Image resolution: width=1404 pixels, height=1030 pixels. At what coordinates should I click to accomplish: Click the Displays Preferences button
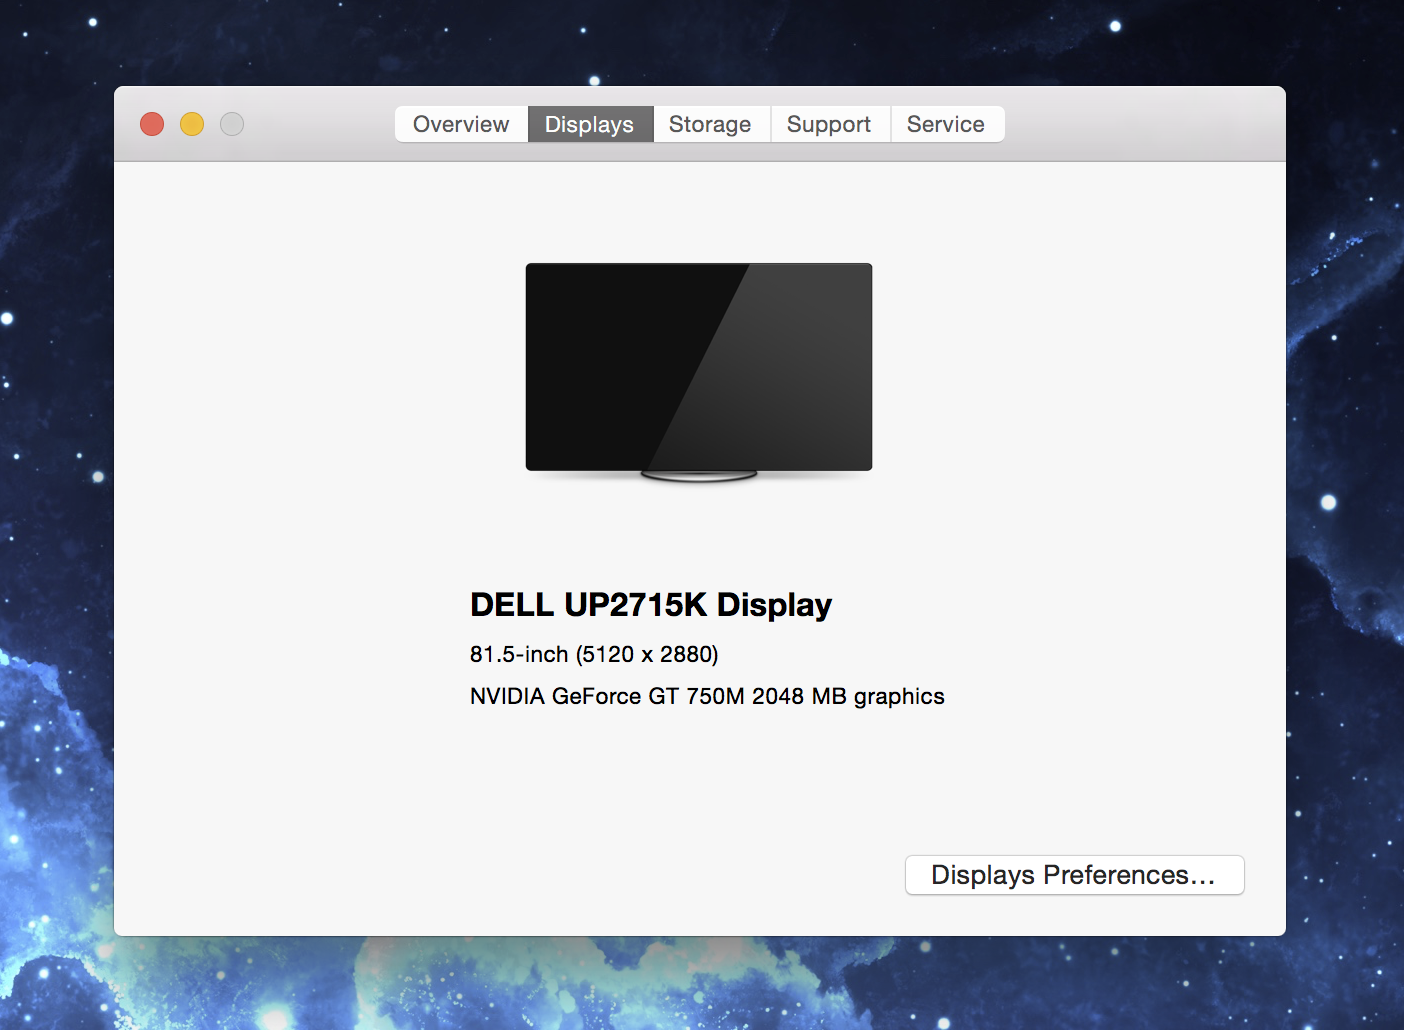(x=1074, y=875)
